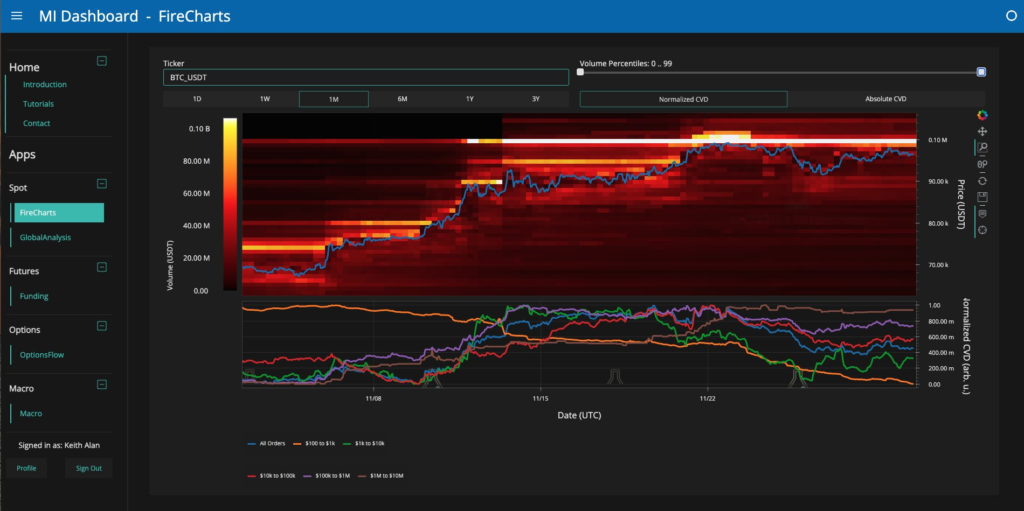Click the Reset chart view icon

[x=982, y=181]
